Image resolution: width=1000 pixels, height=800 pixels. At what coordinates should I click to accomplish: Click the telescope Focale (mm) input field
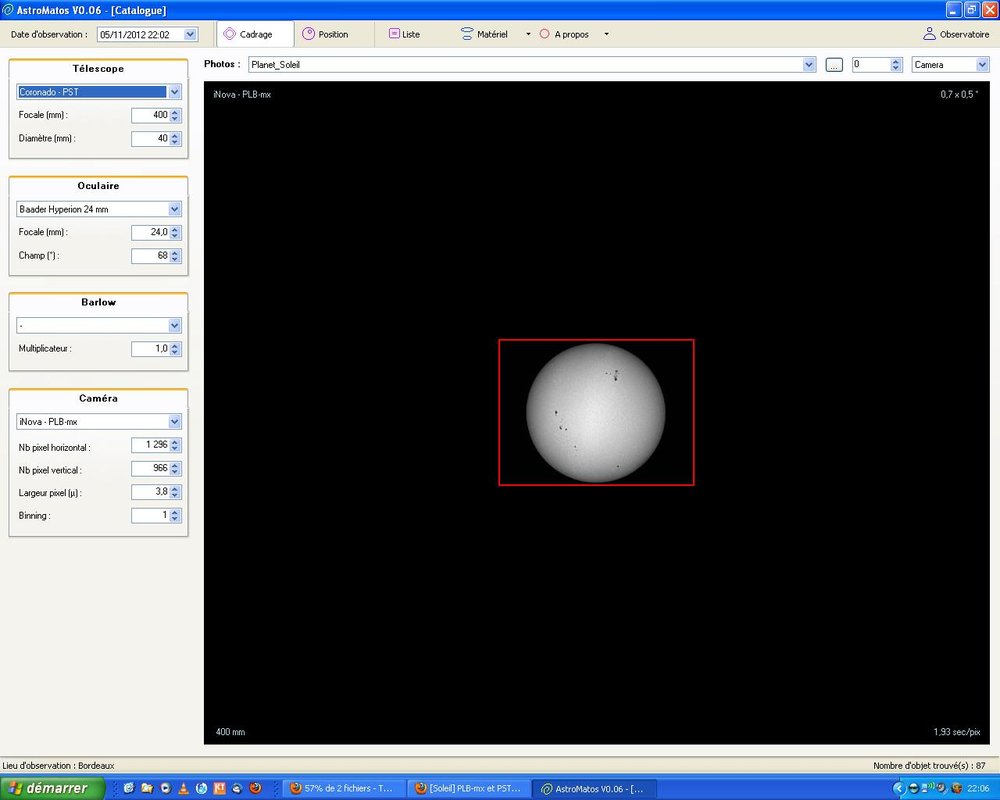point(150,115)
